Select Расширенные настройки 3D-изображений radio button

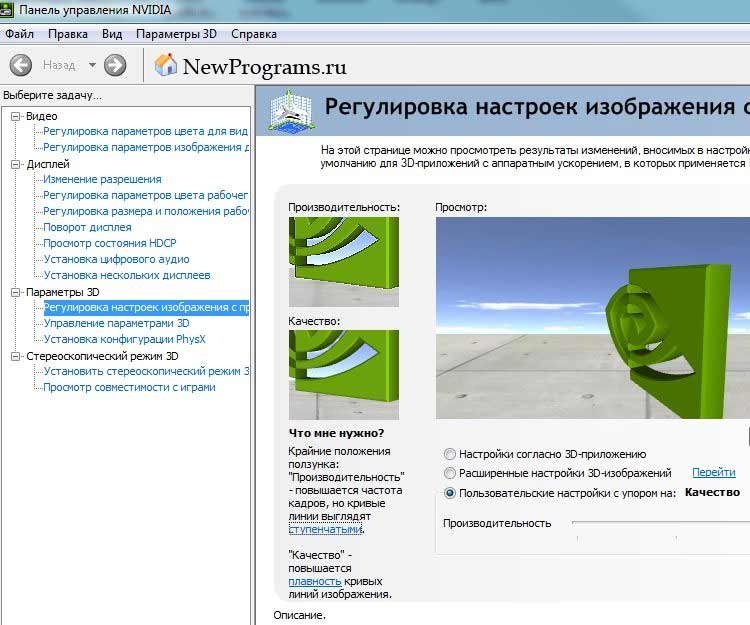[450, 473]
